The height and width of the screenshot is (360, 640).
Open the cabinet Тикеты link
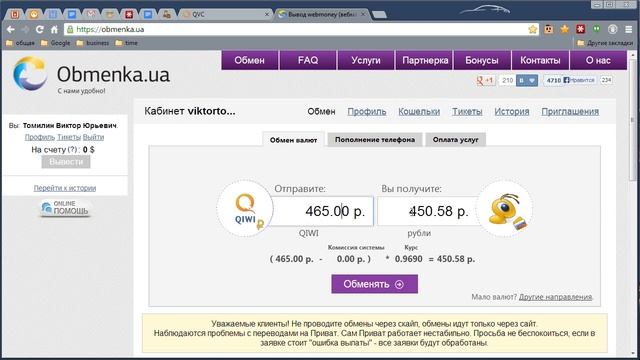pyautogui.click(x=467, y=111)
